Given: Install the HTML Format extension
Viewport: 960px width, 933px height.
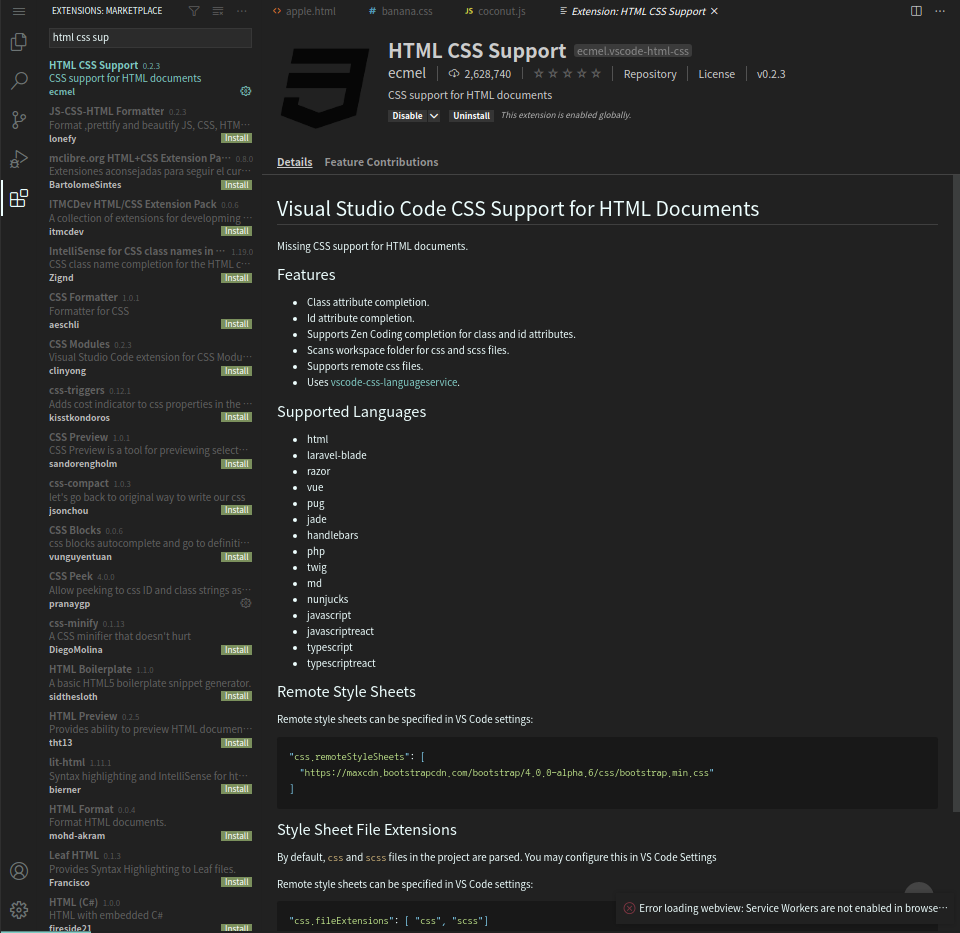Looking at the screenshot, I should pos(236,836).
